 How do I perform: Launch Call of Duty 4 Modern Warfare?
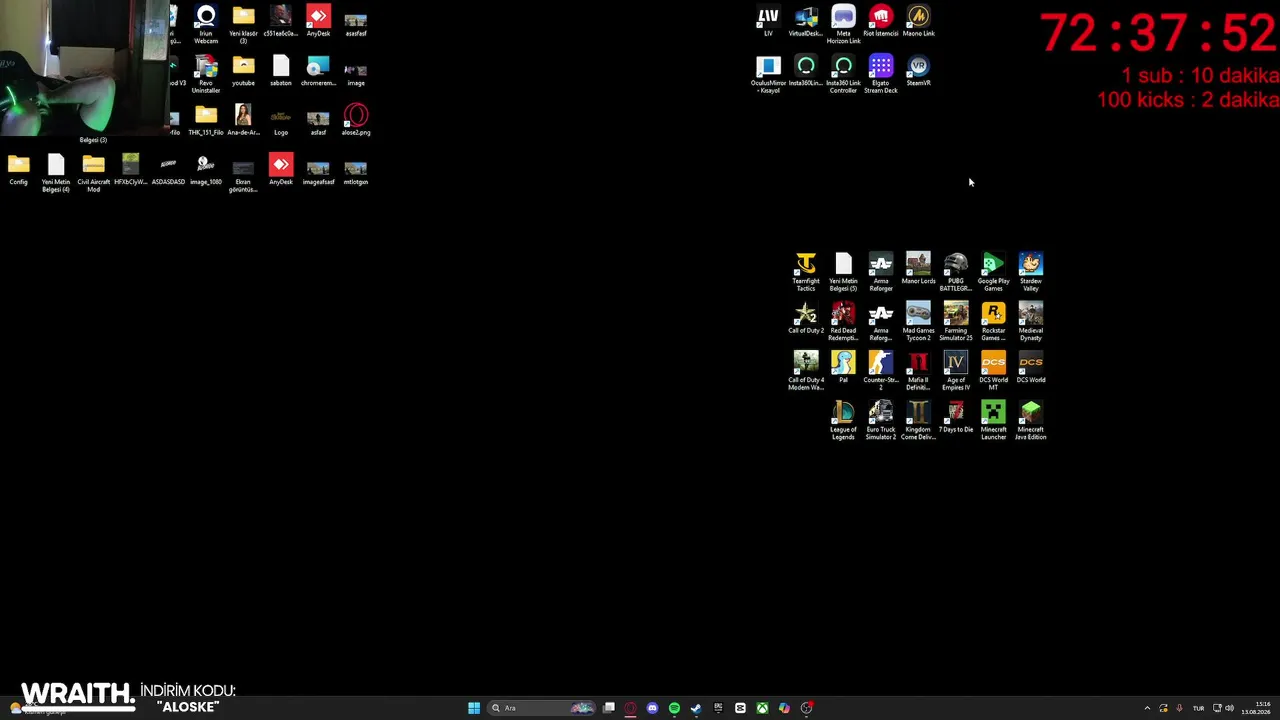(806, 371)
